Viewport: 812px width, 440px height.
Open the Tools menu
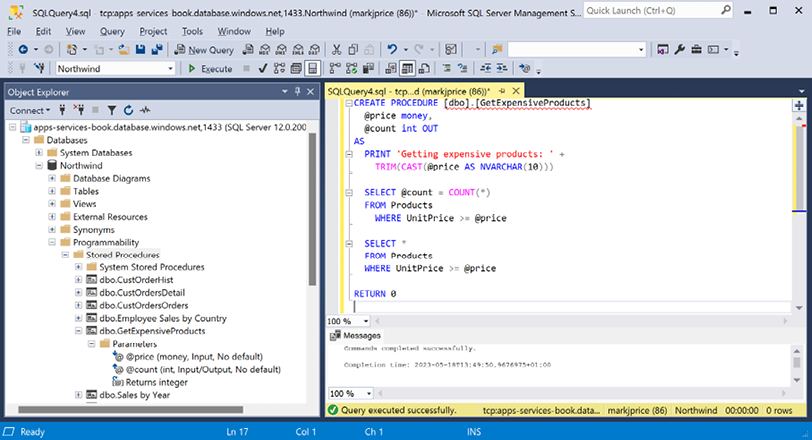192,32
